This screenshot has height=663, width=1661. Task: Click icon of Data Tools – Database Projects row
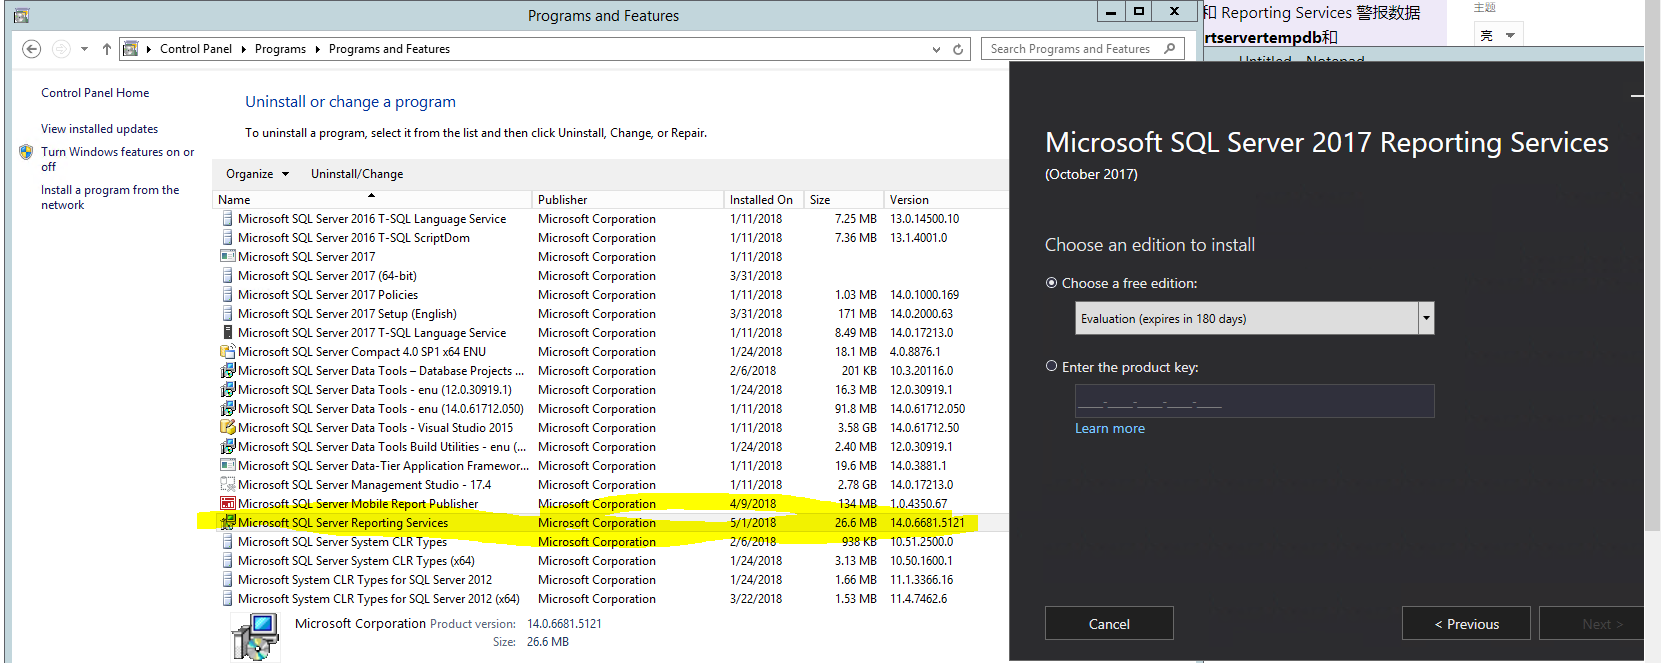click(228, 370)
